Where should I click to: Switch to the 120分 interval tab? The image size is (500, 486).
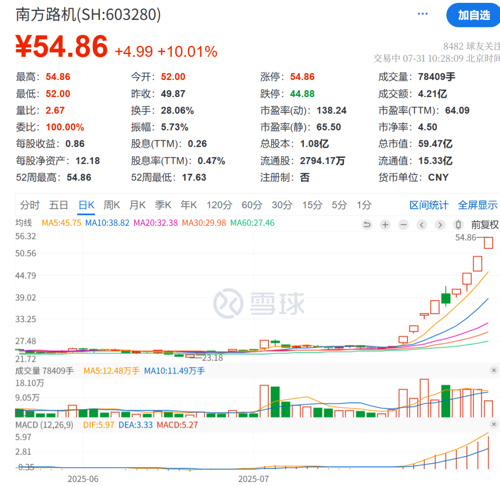click(x=219, y=205)
